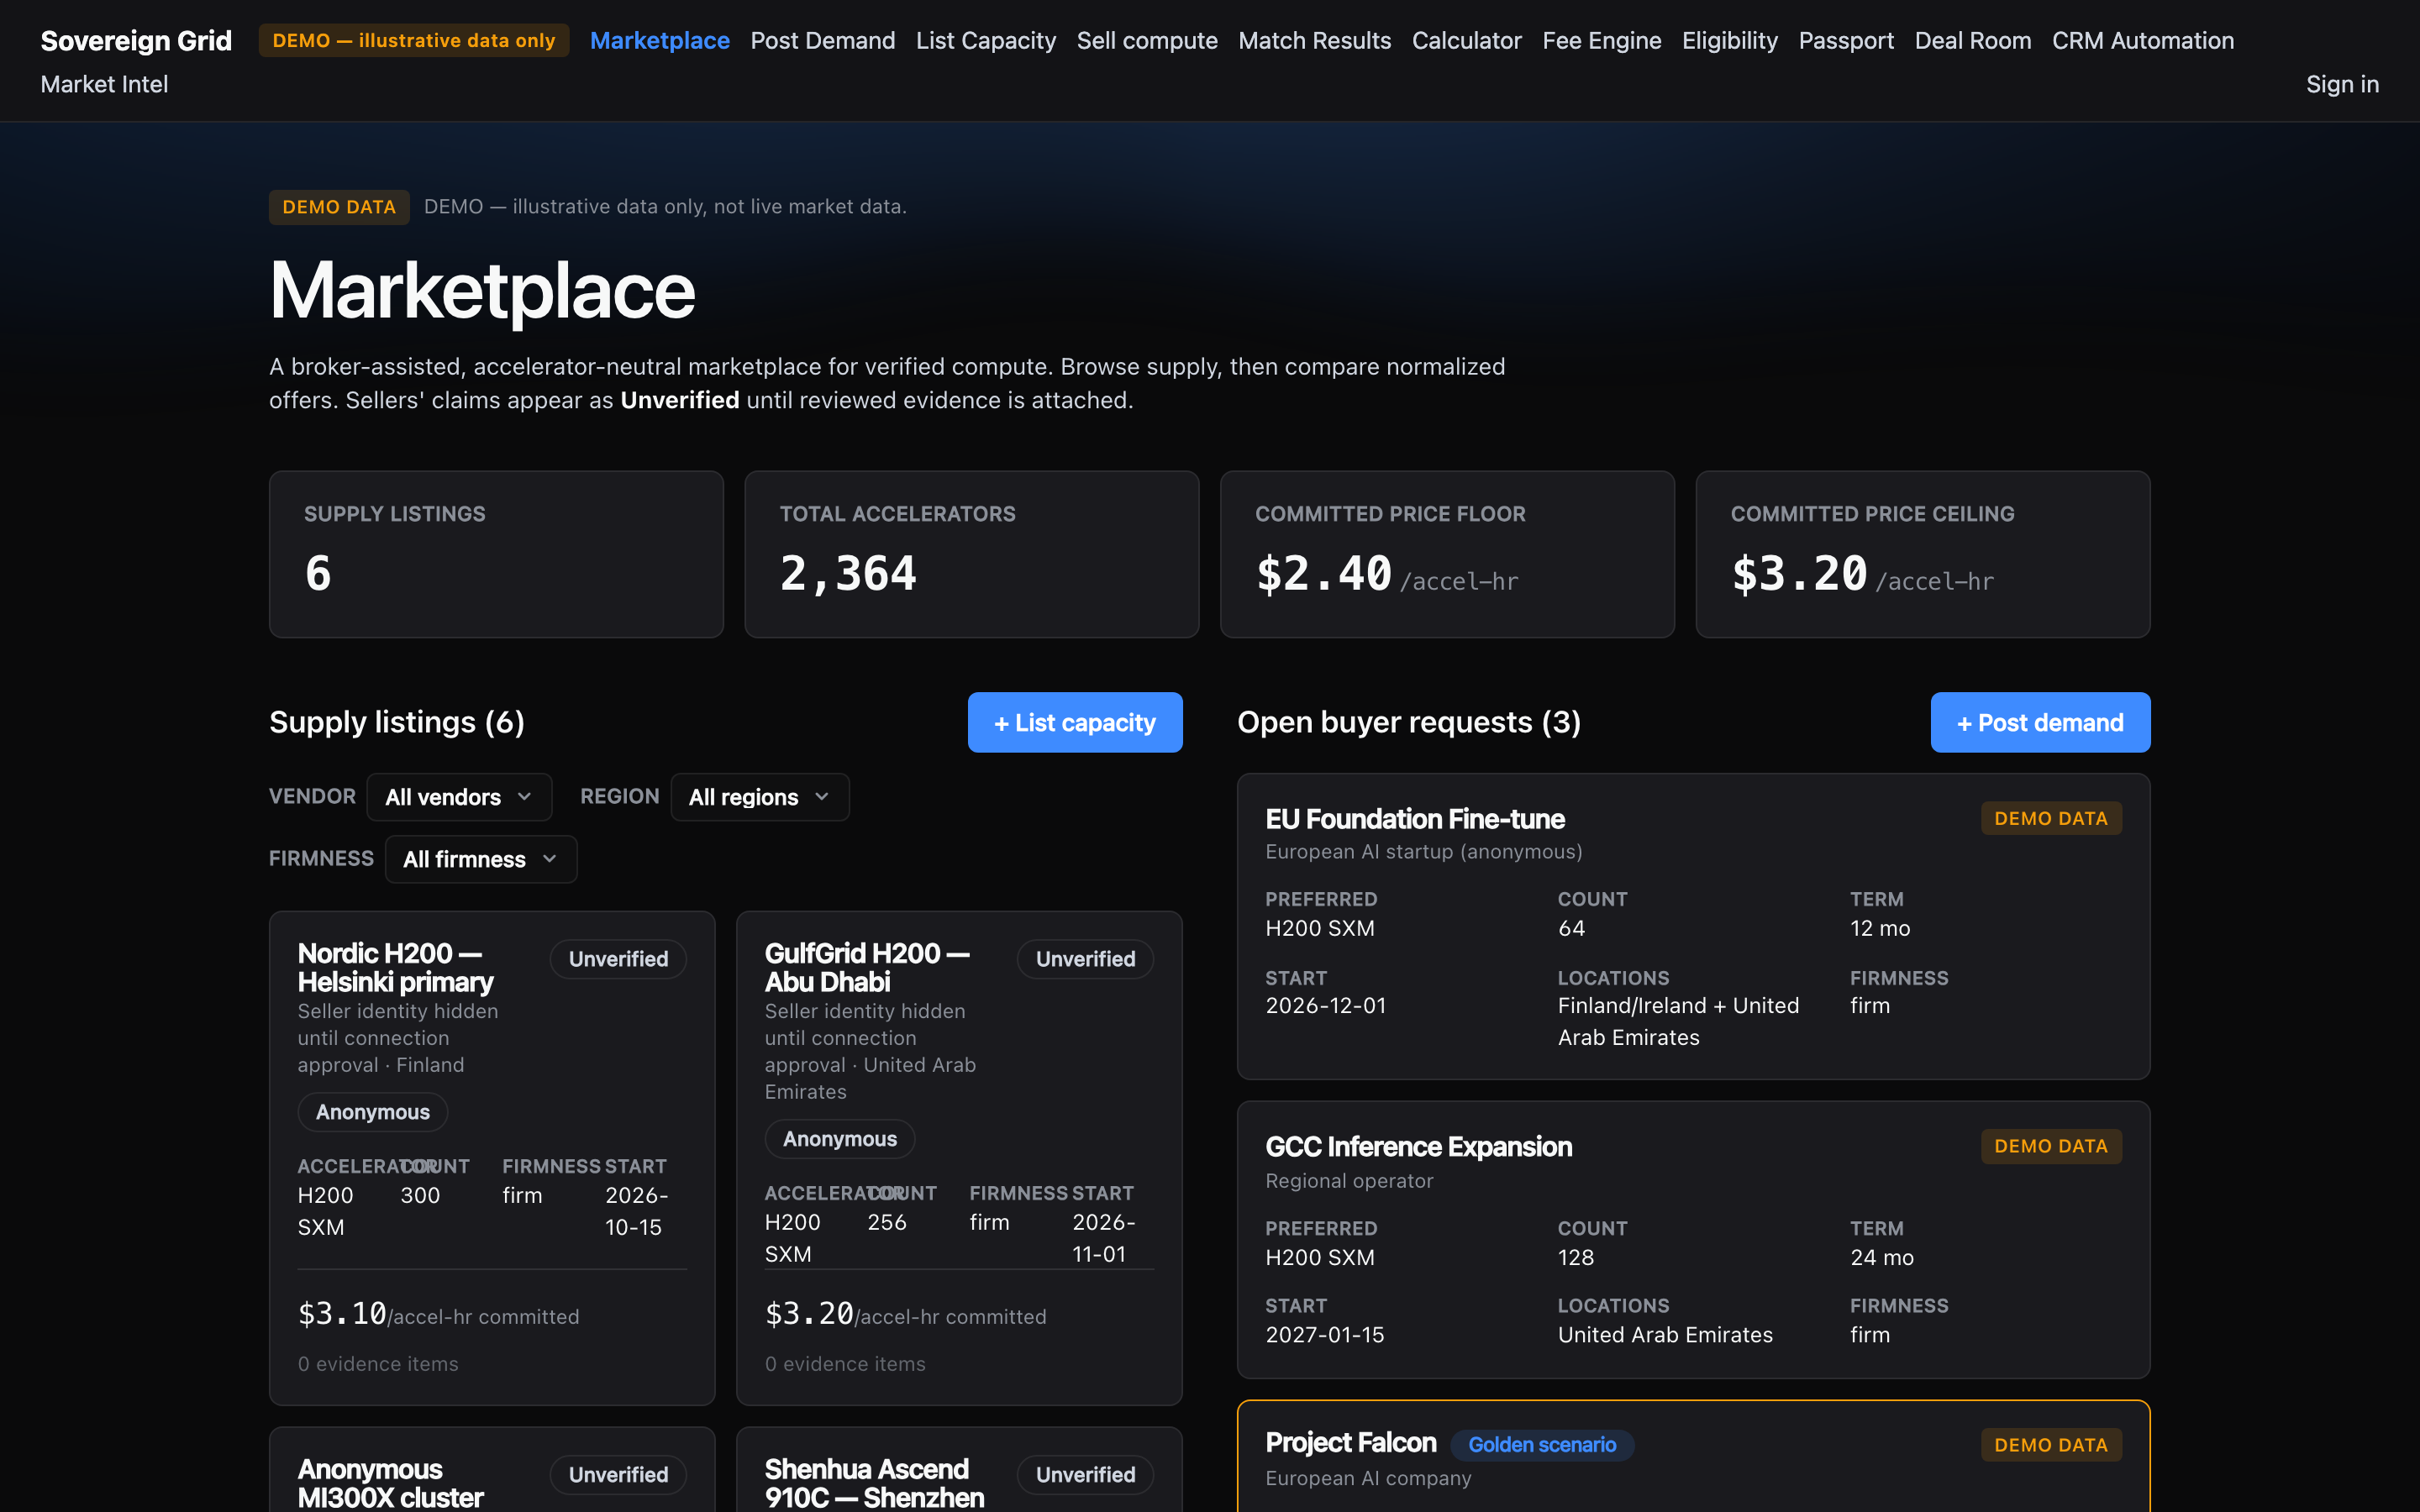Click the Committed Price Ceiling card

(x=1923, y=554)
